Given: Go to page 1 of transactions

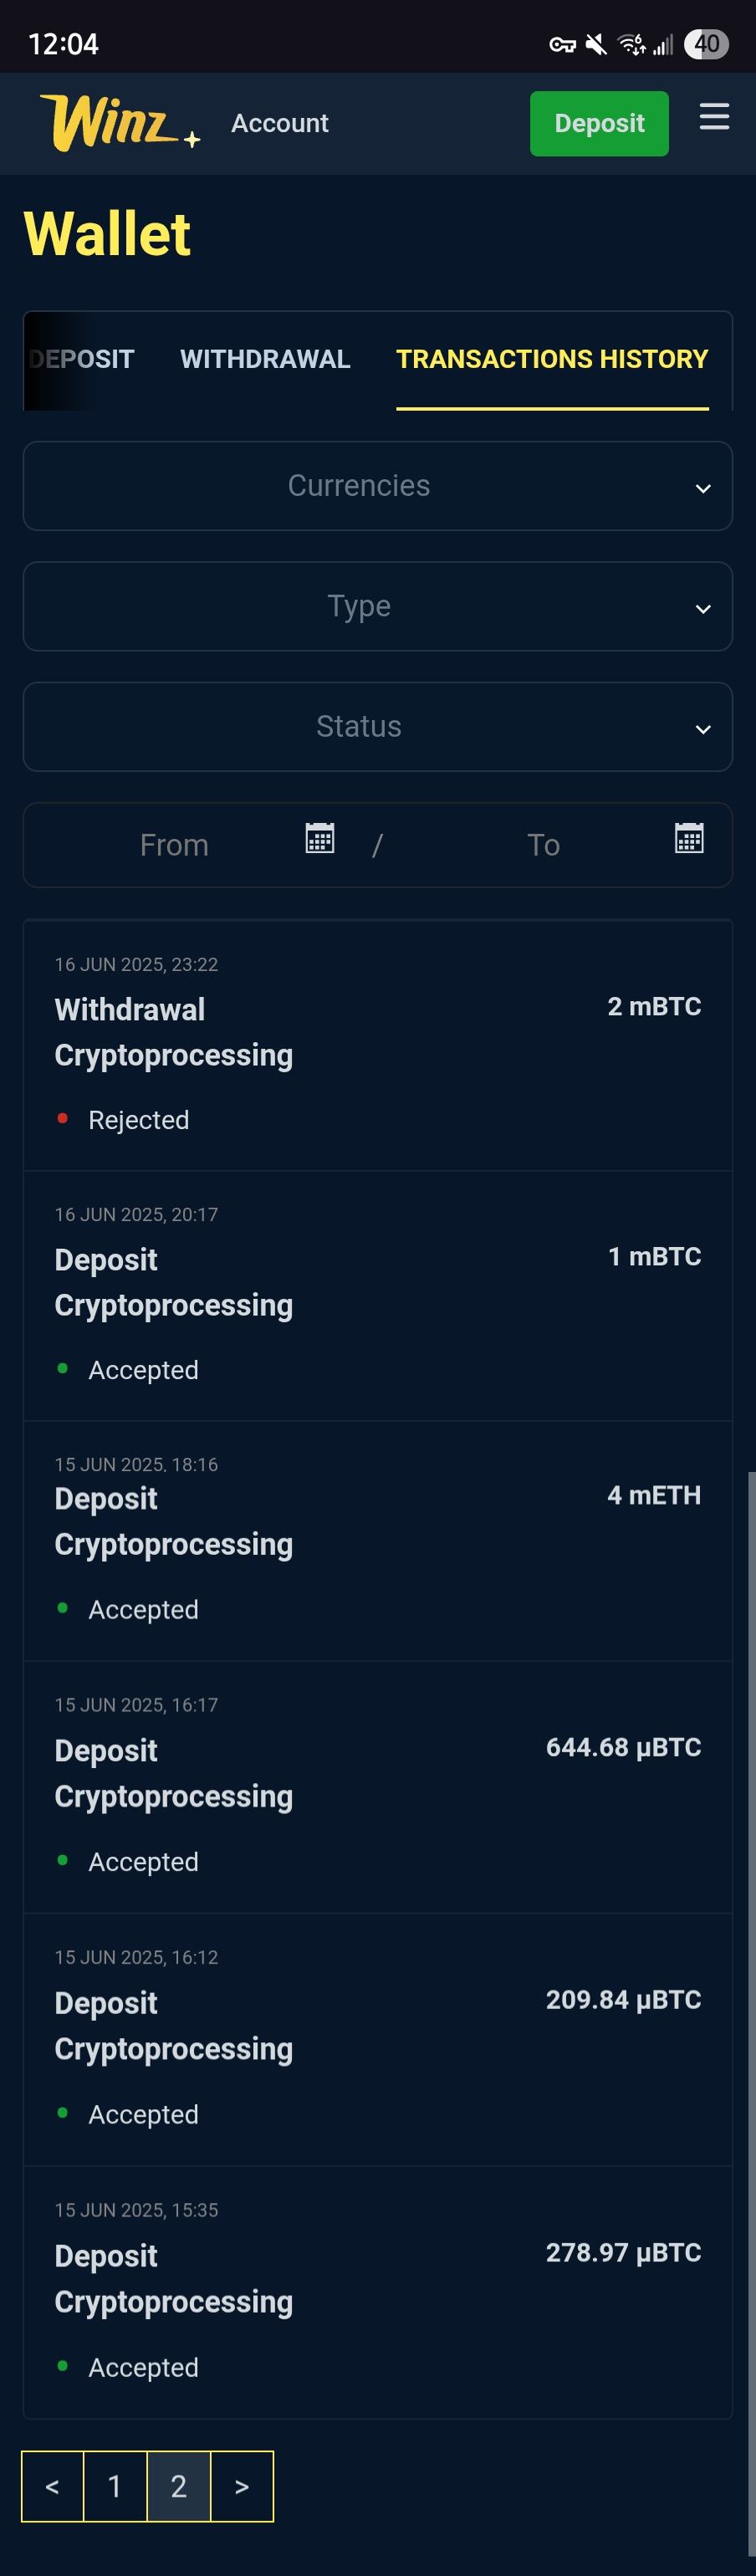Looking at the screenshot, I should [115, 2486].
